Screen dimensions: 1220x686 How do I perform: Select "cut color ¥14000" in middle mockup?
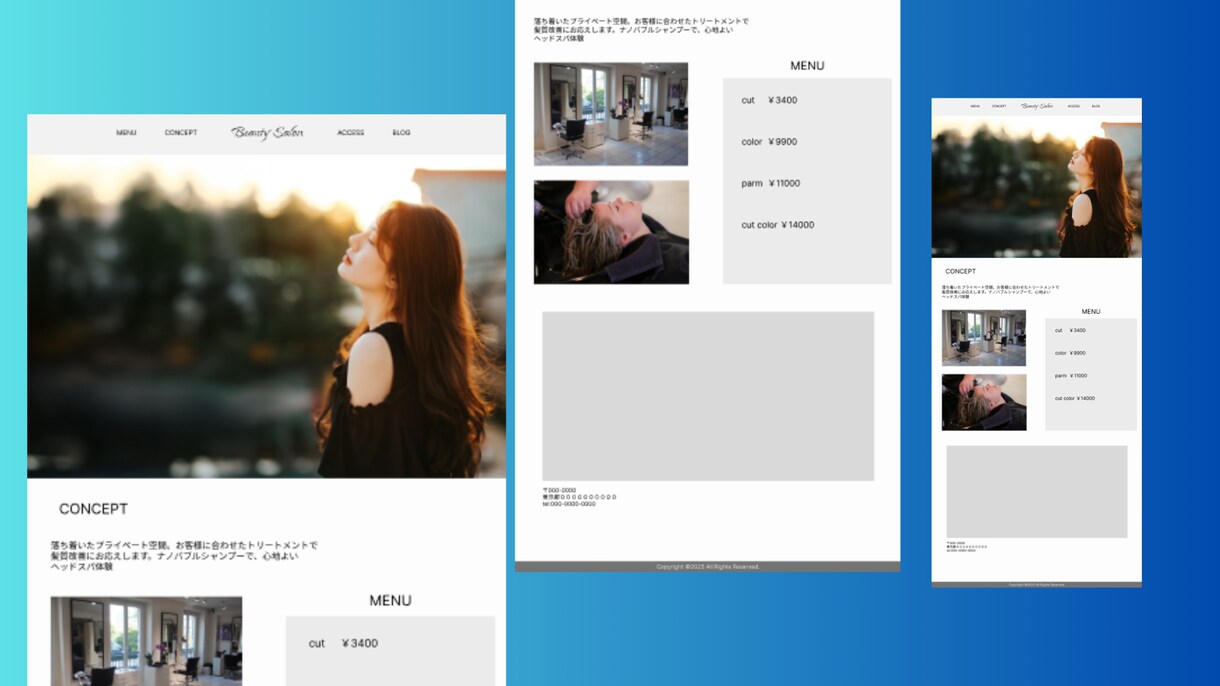tap(777, 225)
